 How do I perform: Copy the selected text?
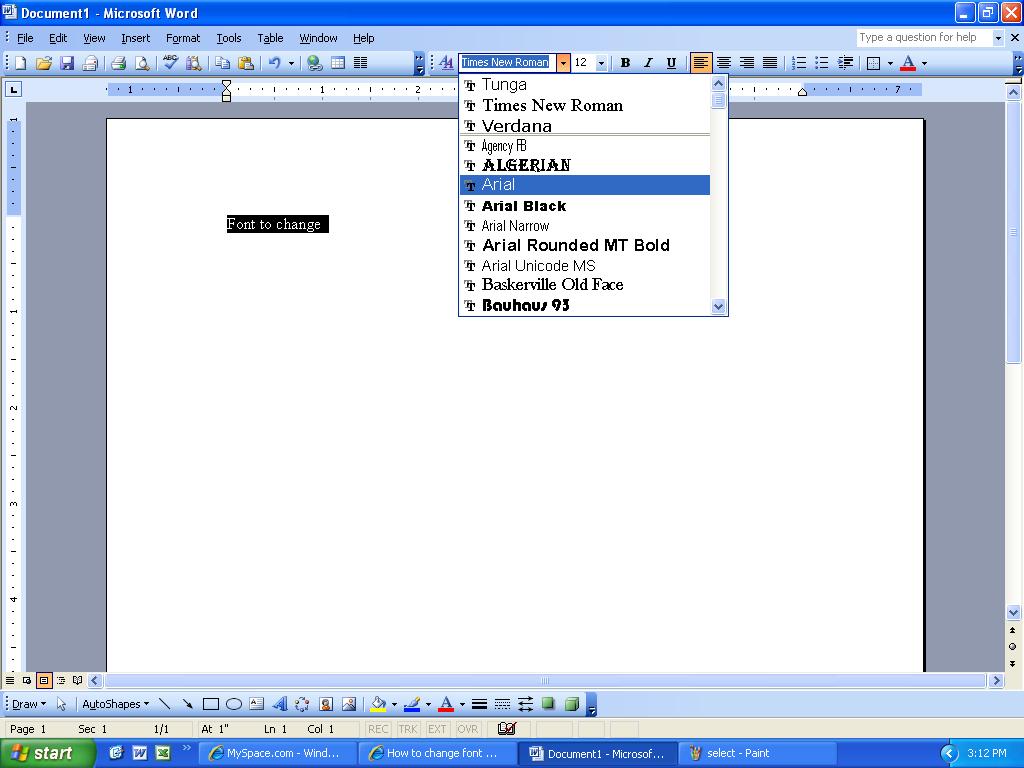(223, 63)
